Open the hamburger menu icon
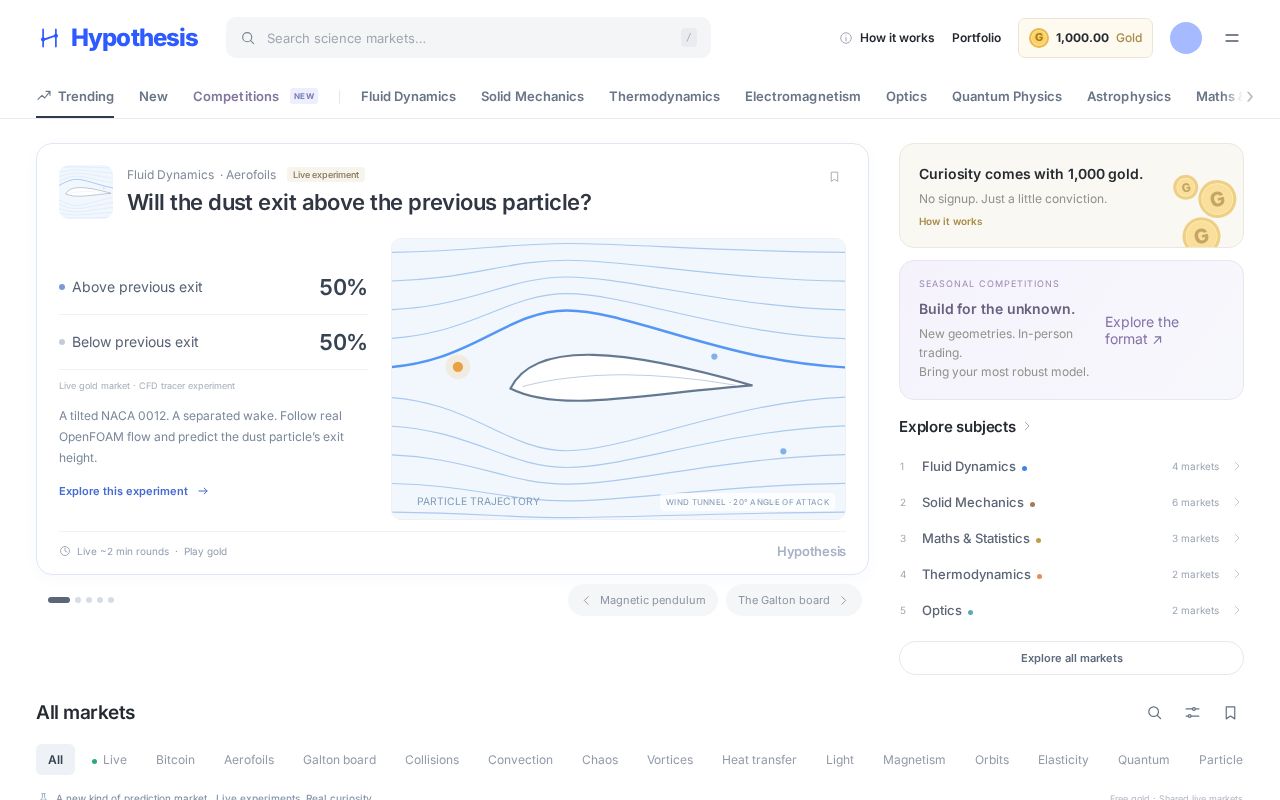 pos(1232,38)
